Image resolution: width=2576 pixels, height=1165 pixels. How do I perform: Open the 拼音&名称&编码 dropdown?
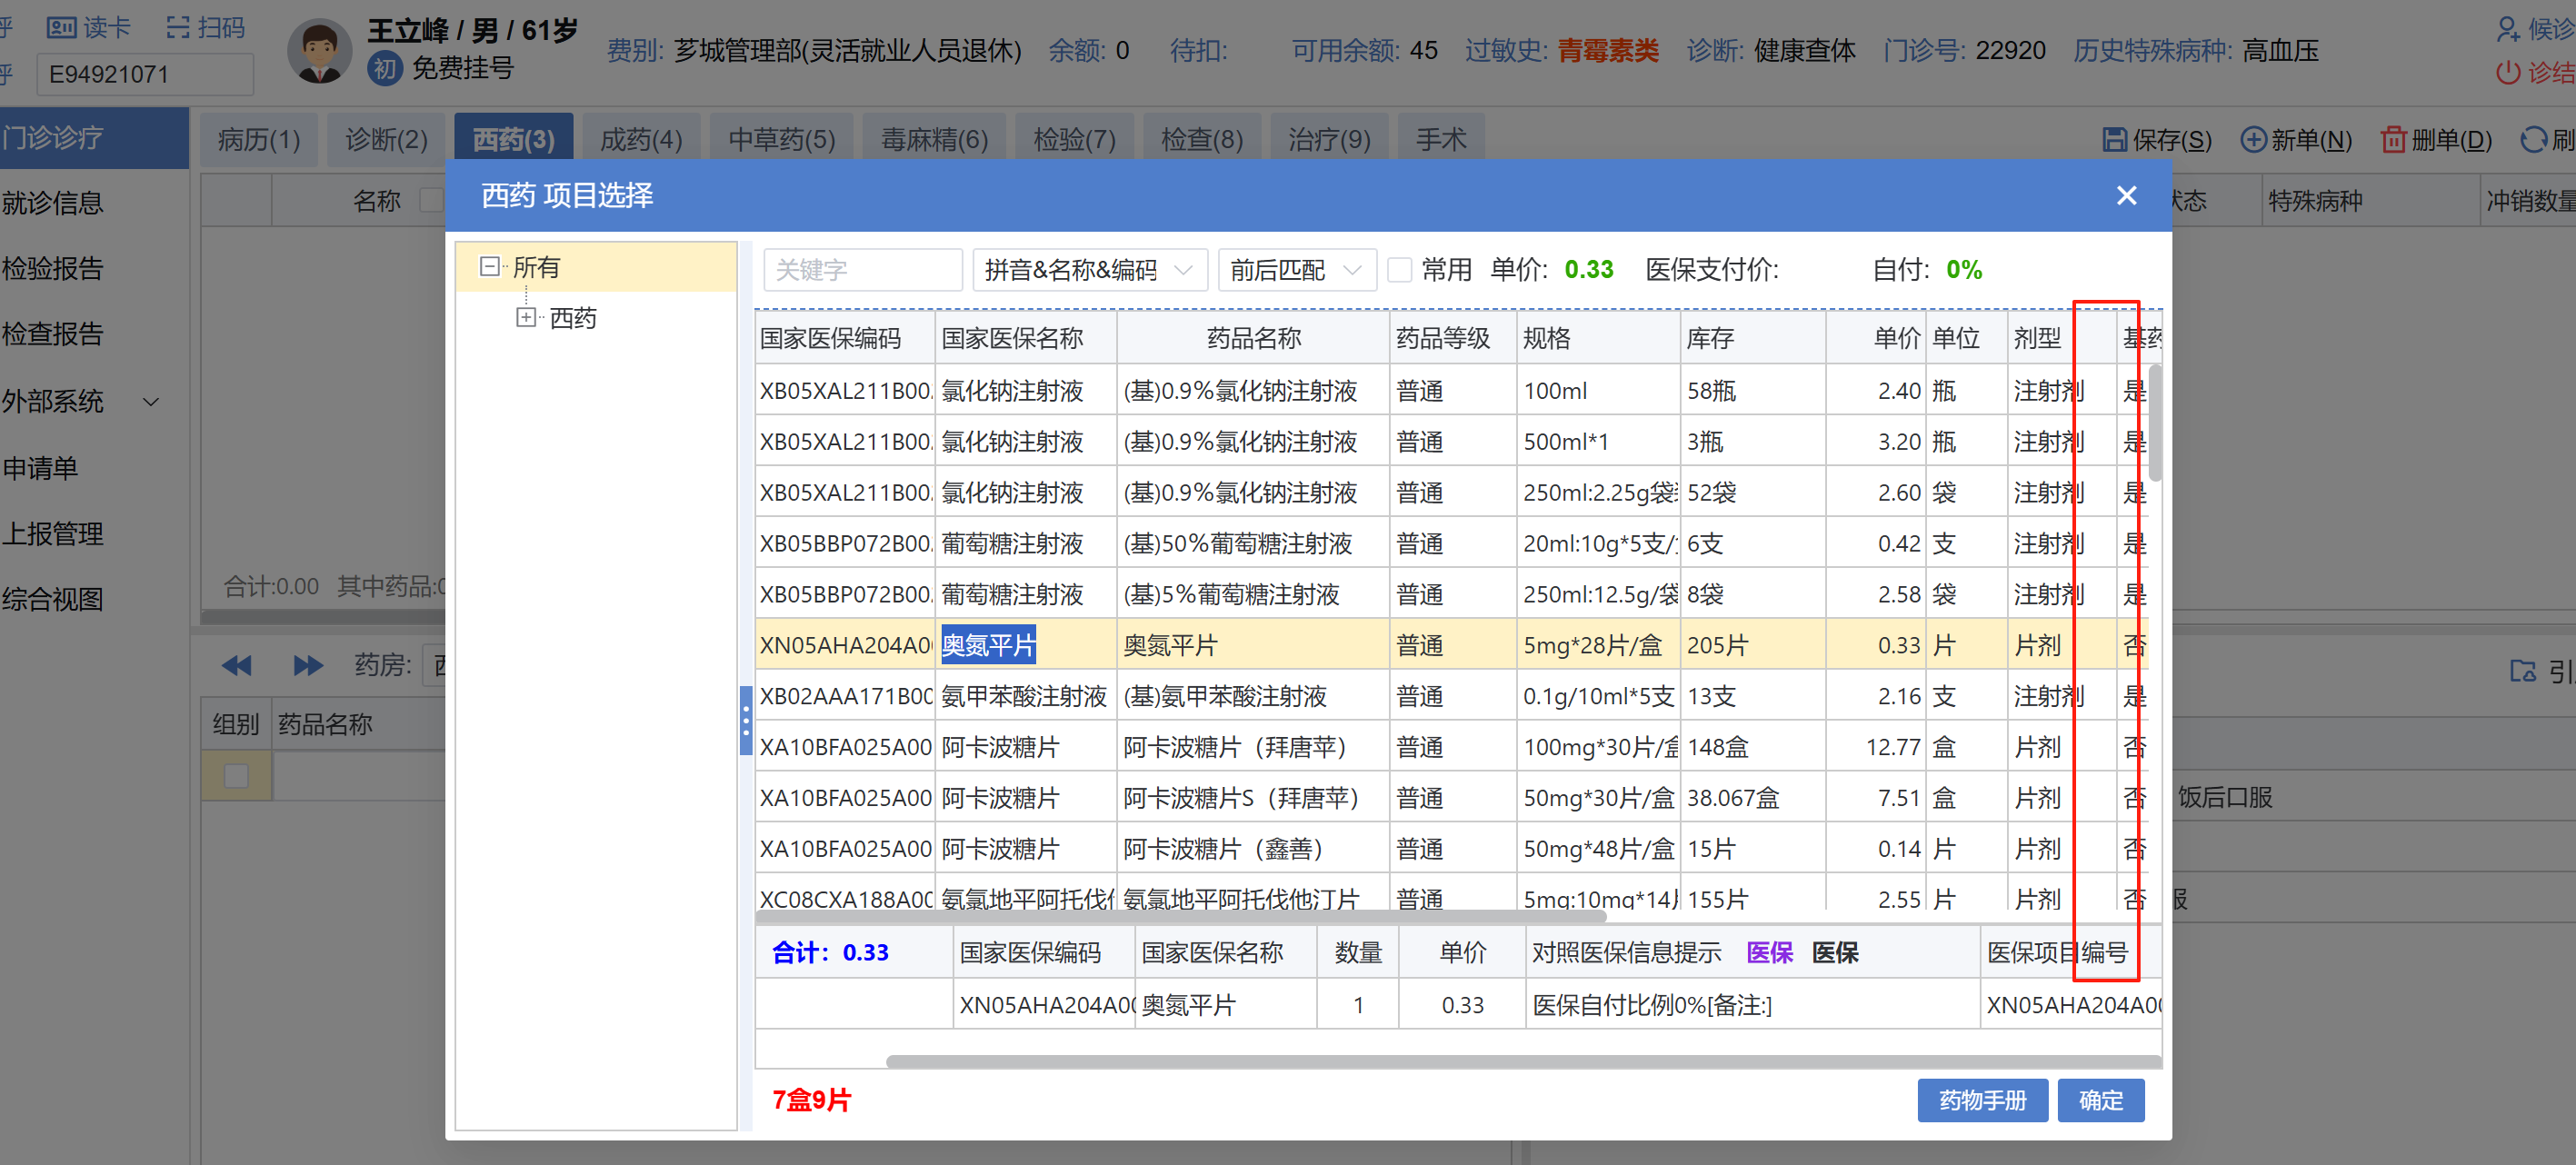tap(1089, 270)
